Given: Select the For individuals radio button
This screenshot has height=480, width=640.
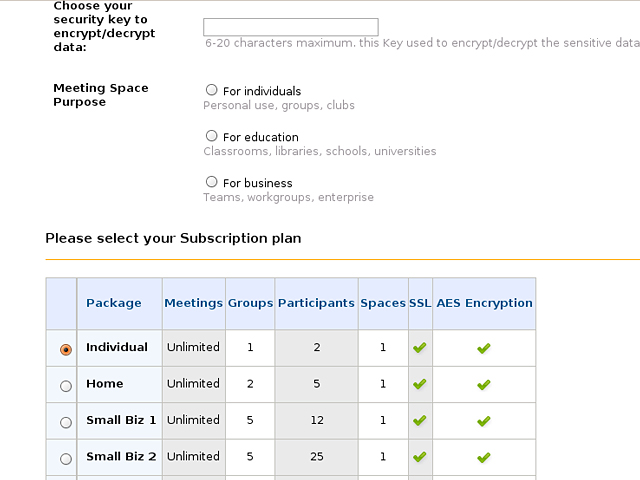Looking at the screenshot, I should tap(211, 90).
